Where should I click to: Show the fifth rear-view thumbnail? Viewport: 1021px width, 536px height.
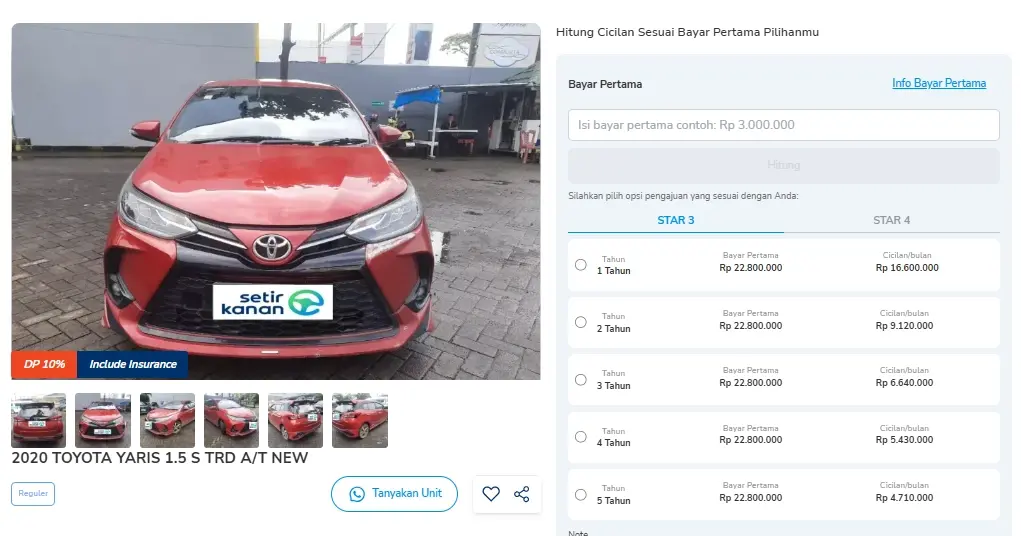click(295, 420)
